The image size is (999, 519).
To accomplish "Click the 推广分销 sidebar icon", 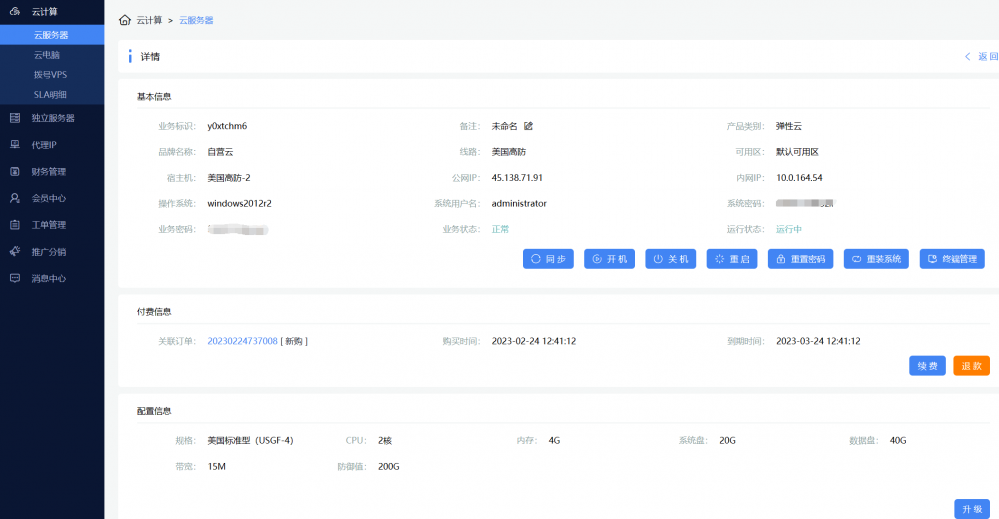I will (x=15, y=252).
